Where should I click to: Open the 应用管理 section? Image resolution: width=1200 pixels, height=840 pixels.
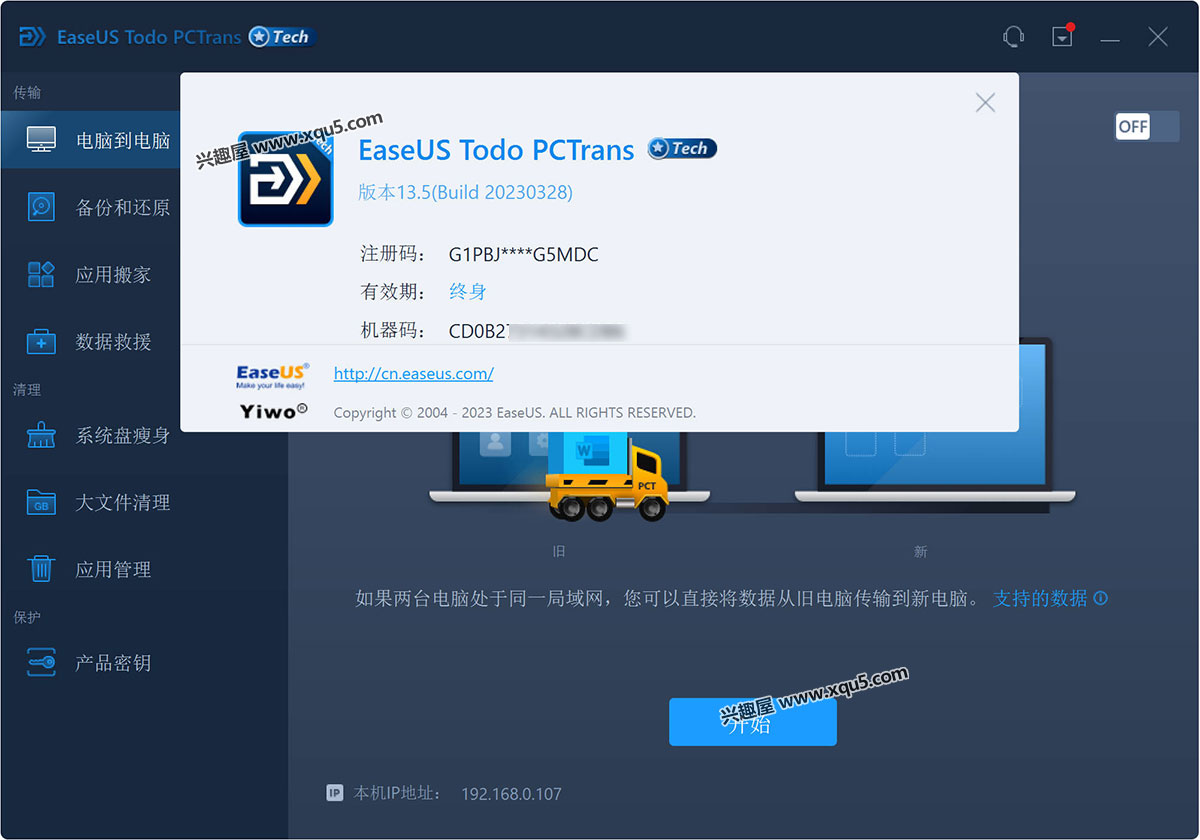pyautogui.click(x=113, y=569)
